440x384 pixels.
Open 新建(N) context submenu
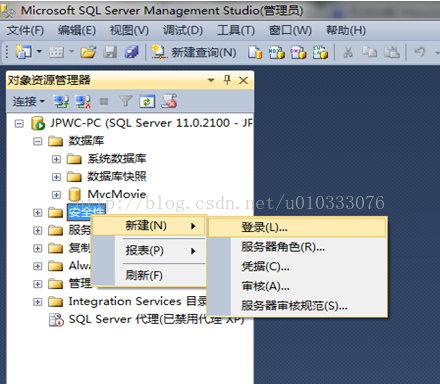click(149, 226)
